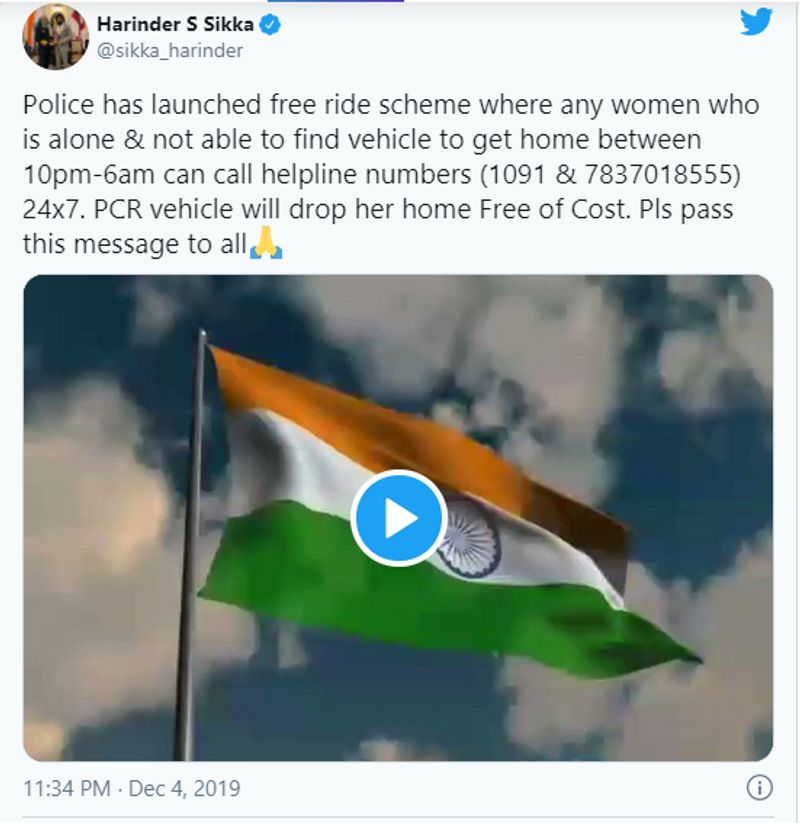This screenshot has width=800, height=823.
Task: Click the @sikka_harinder handle
Action: (169, 50)
